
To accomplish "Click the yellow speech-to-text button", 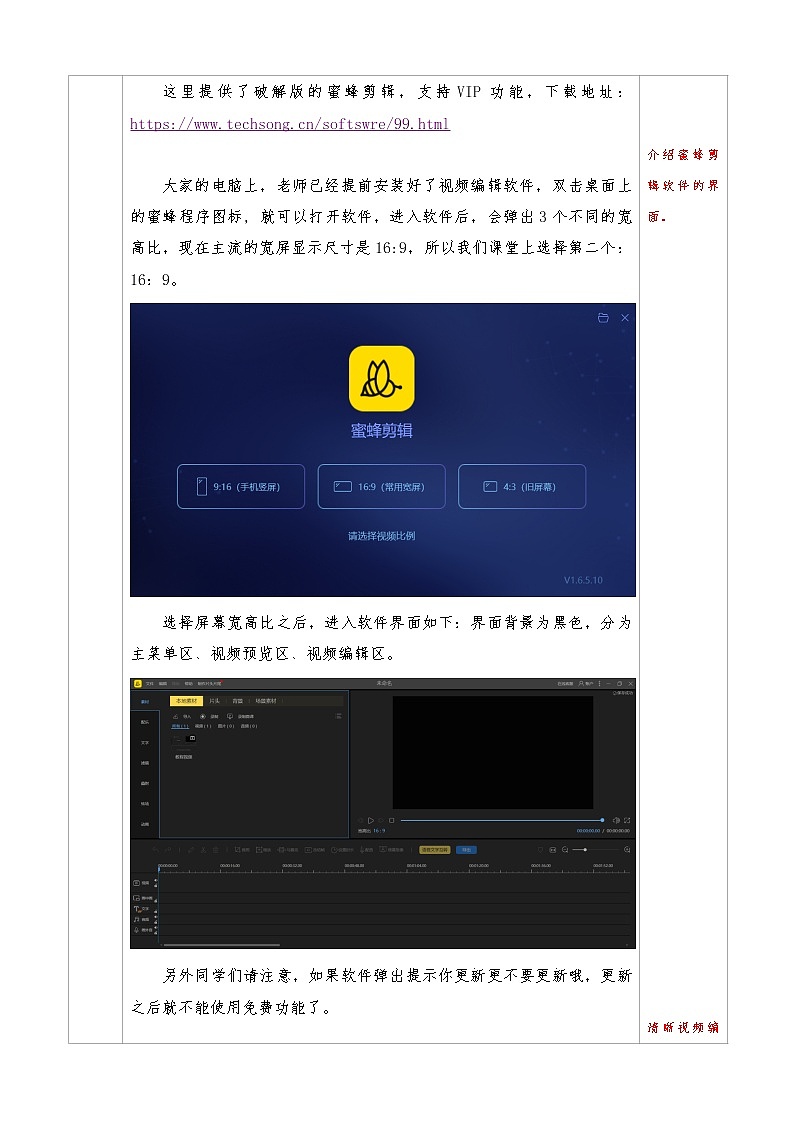I will tap(435, 850).
